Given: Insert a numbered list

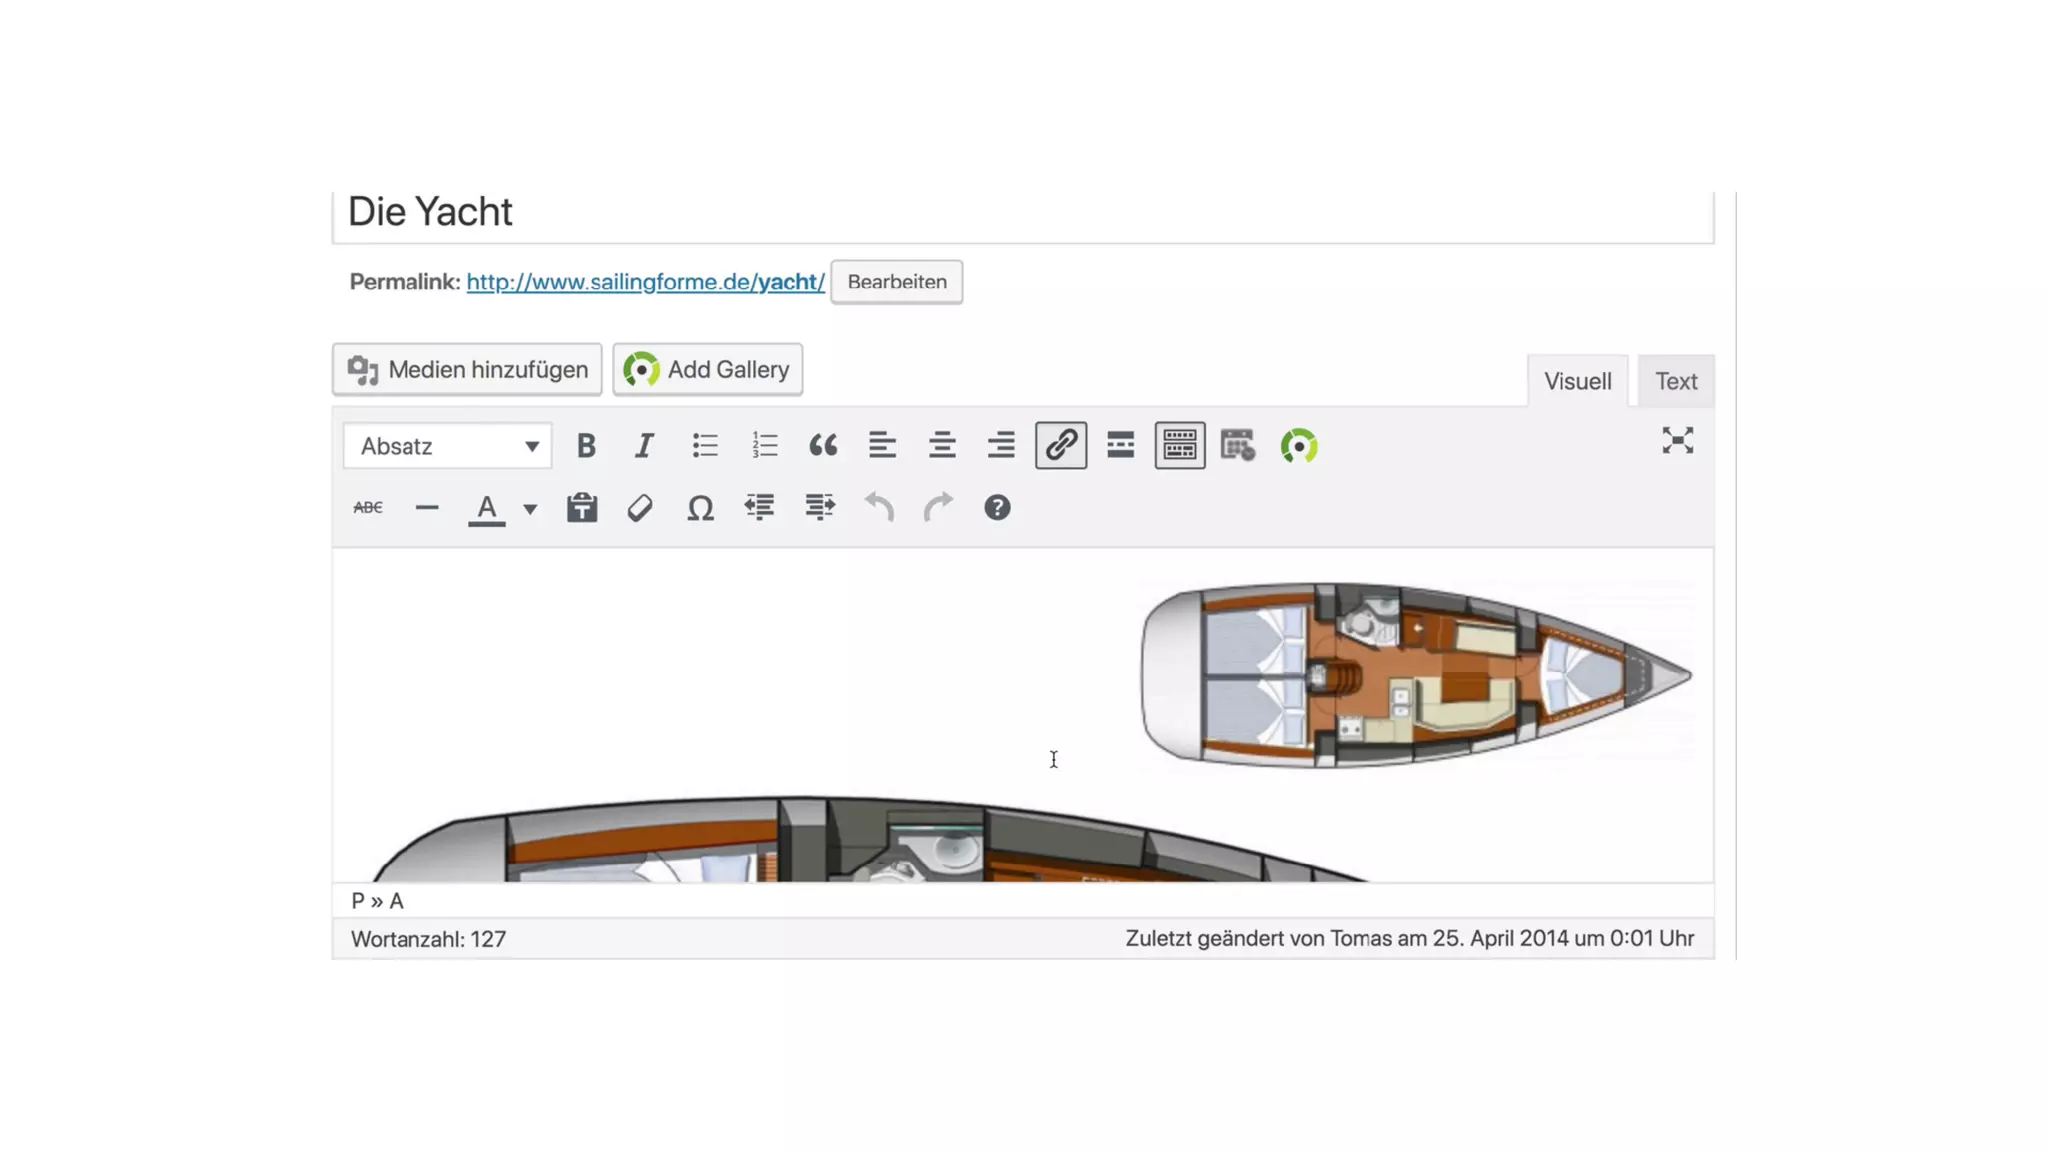Looking at the screenshot, I should (x=764, y=446).
